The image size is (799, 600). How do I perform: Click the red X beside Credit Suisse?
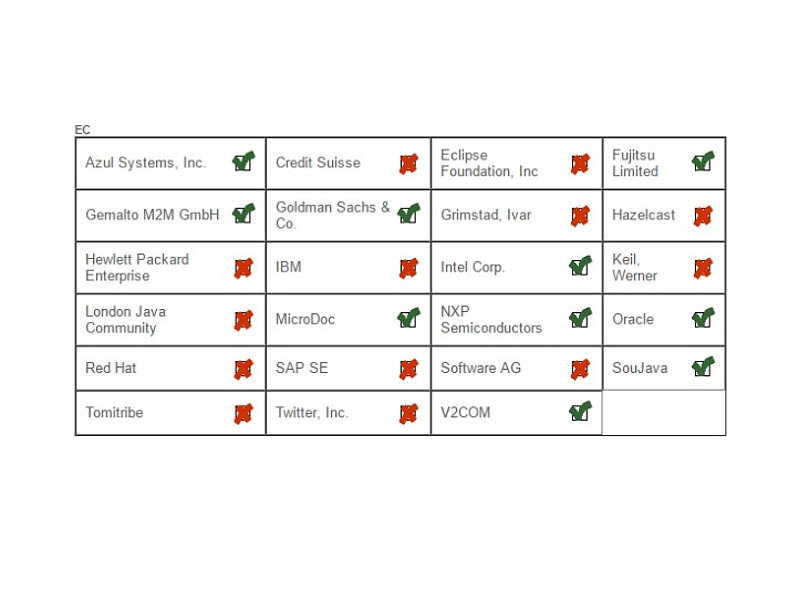click(x=408, y=164)
